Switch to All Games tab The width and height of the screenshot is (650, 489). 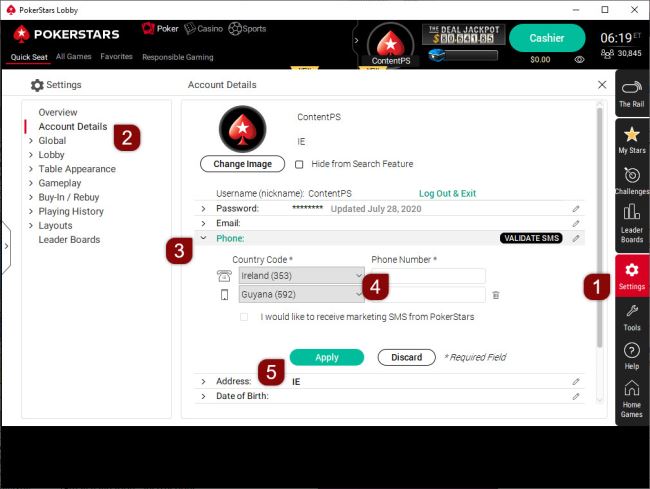coord(73,56)
